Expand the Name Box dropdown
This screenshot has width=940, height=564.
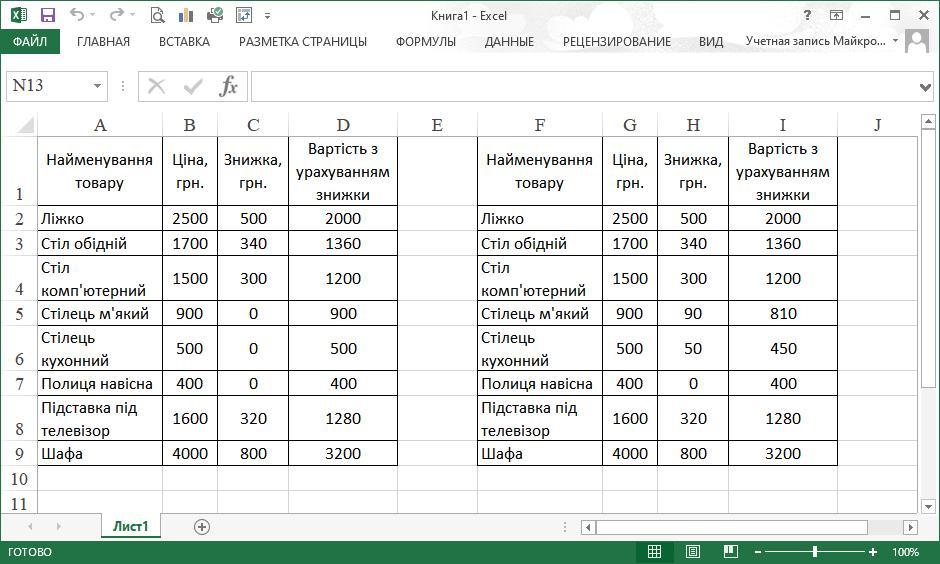click(x=97, y=86)
